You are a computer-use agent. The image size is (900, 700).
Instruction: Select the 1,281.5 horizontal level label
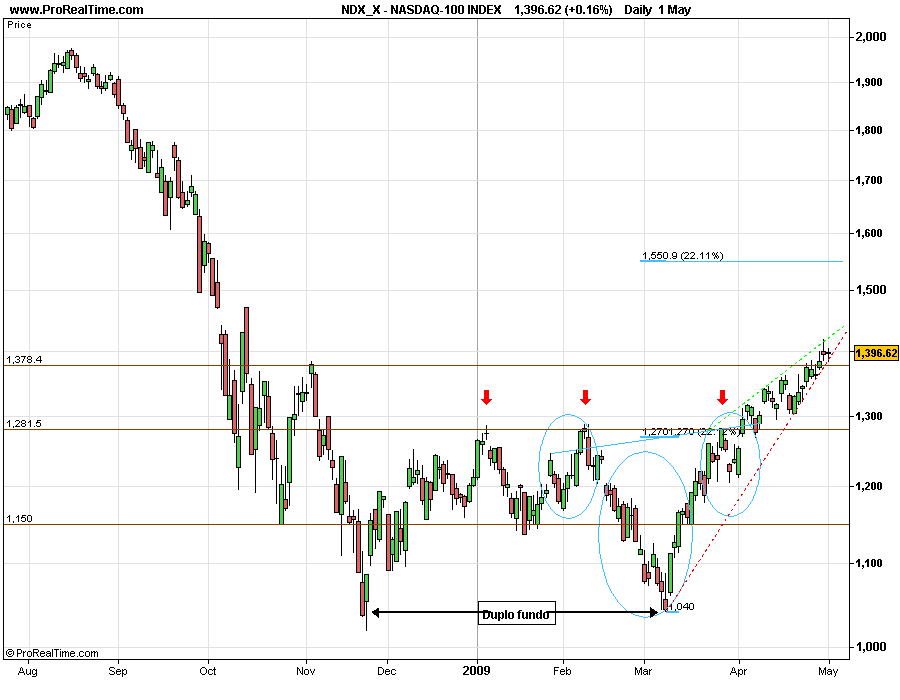(24, 424)
